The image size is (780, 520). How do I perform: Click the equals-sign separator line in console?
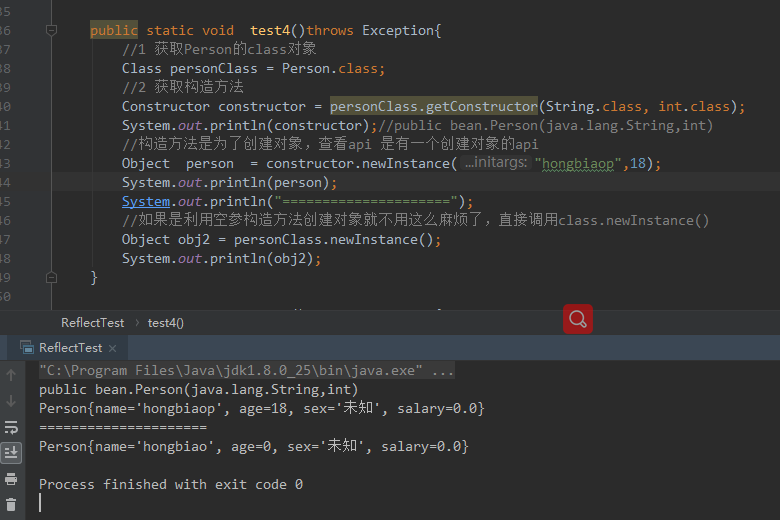coord(123,427)
